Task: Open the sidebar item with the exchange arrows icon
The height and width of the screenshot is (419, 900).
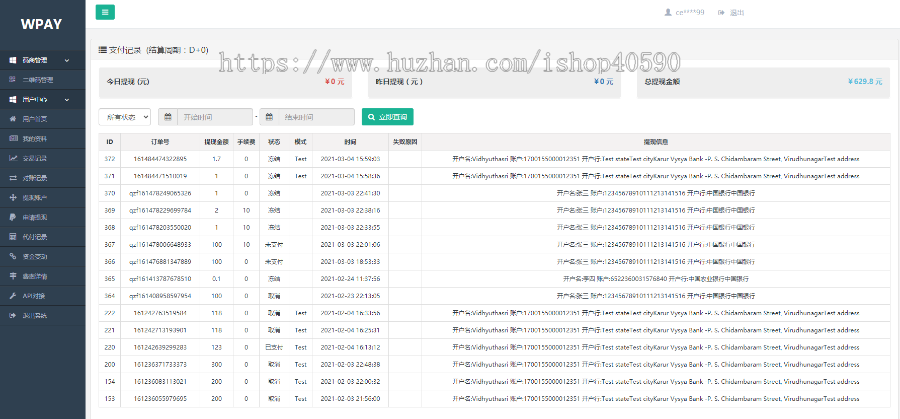Action: tap(12, 177)
